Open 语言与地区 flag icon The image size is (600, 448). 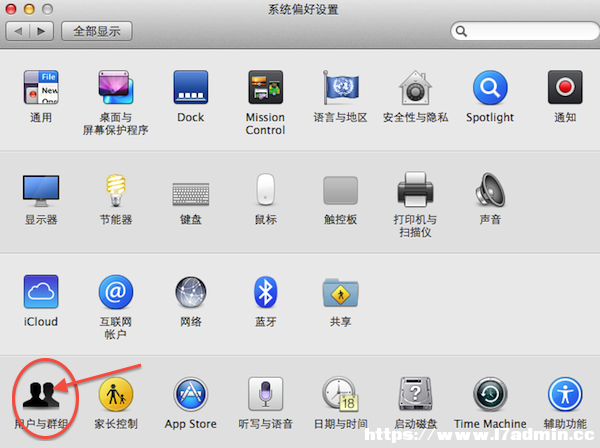coord(340,87)
